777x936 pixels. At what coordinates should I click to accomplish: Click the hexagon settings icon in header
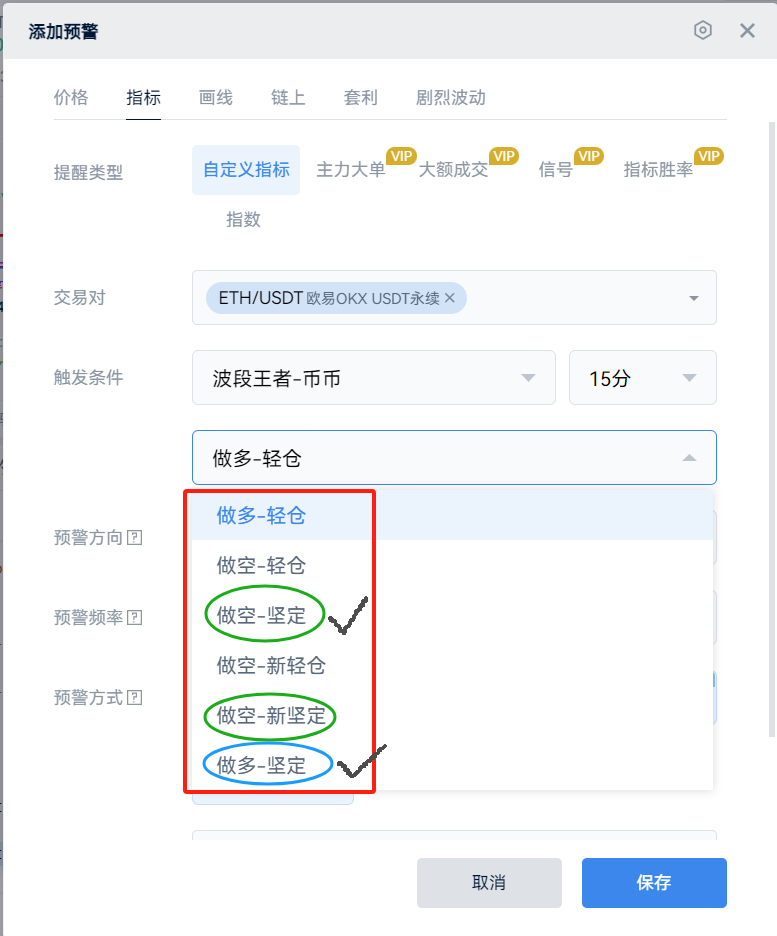point(703,31)
